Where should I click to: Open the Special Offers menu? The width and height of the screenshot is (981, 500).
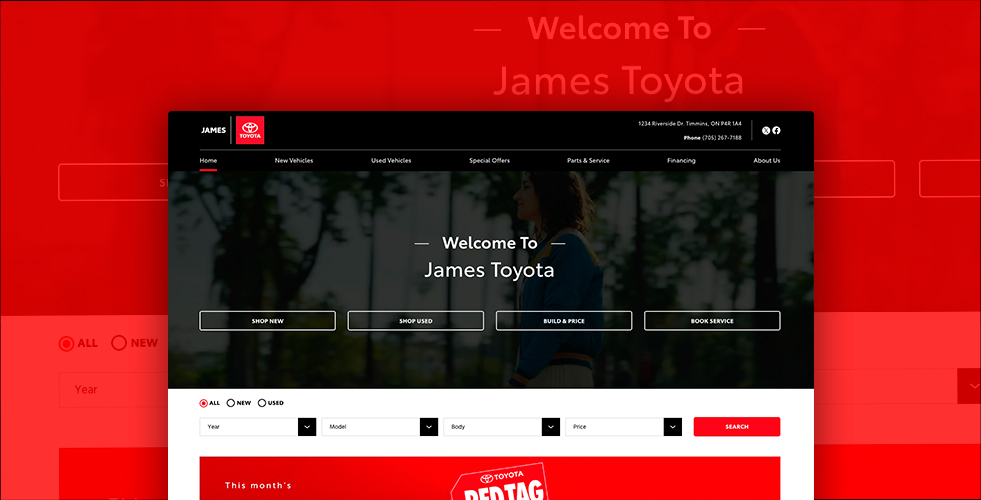click(489, 161)
